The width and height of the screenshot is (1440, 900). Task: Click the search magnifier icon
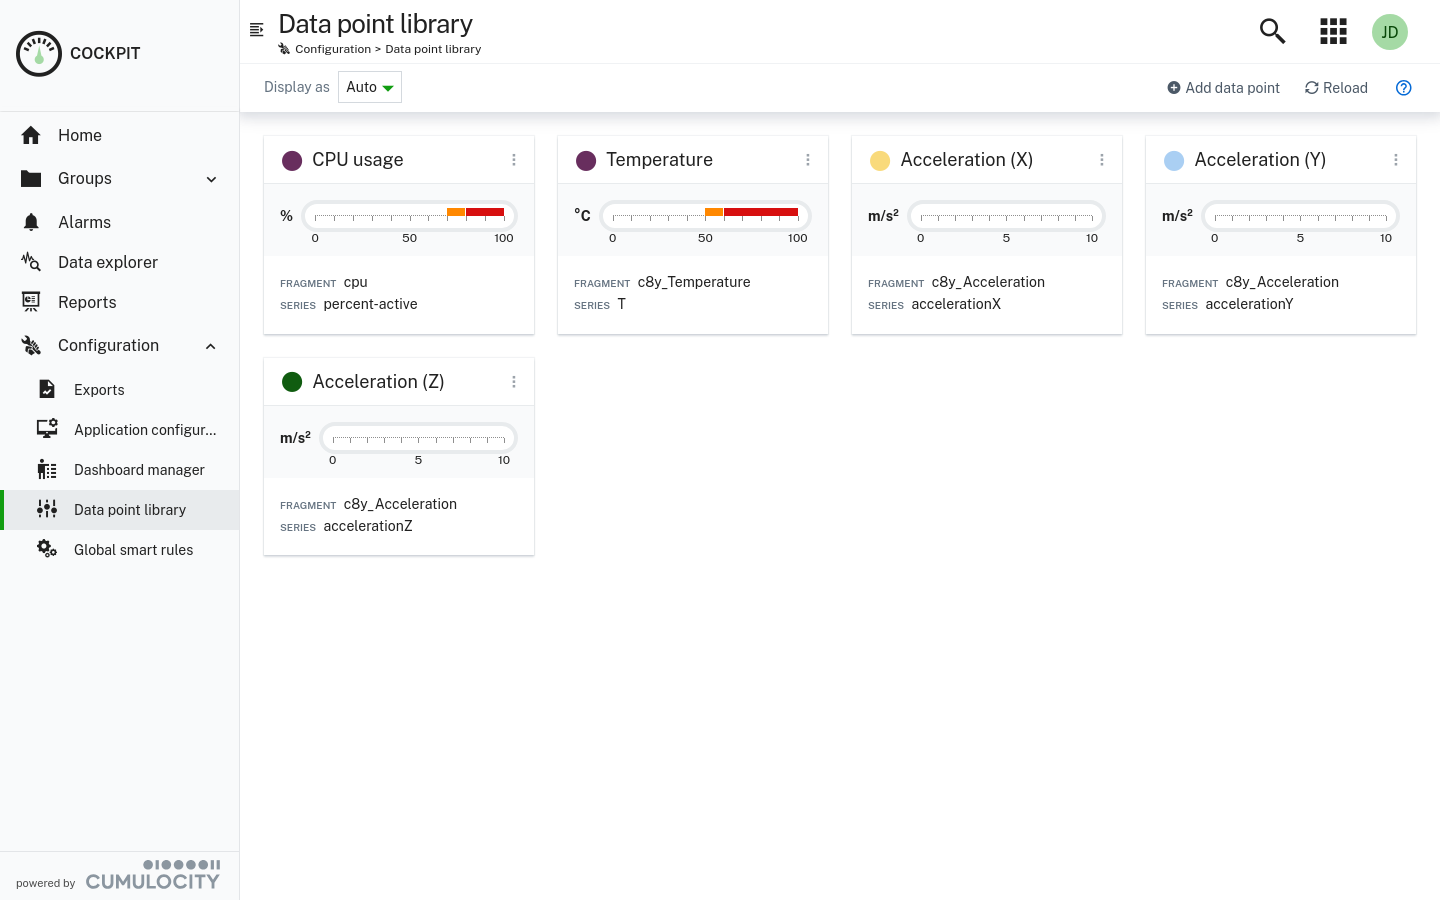pyautogui.click(x=1272, y=31)
